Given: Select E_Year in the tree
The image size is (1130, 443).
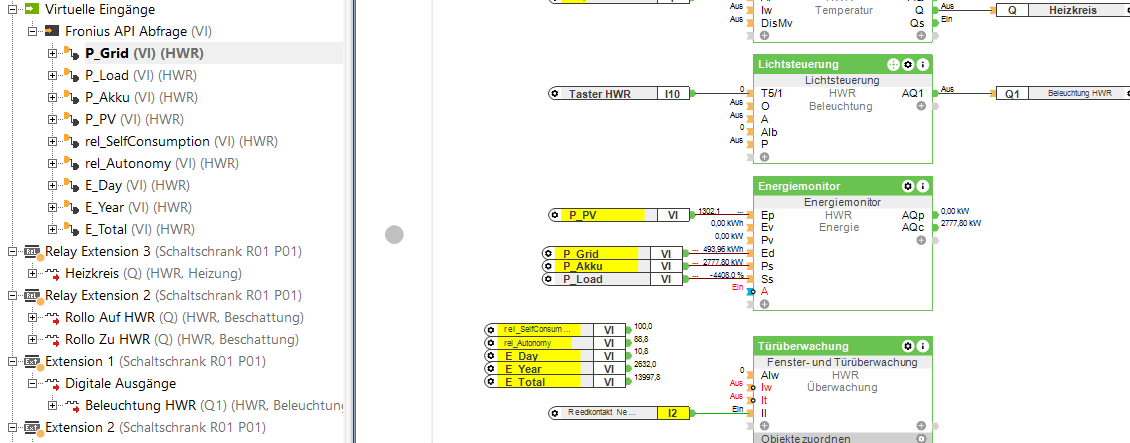Looking at the screenshot, I should click(141, 207).
